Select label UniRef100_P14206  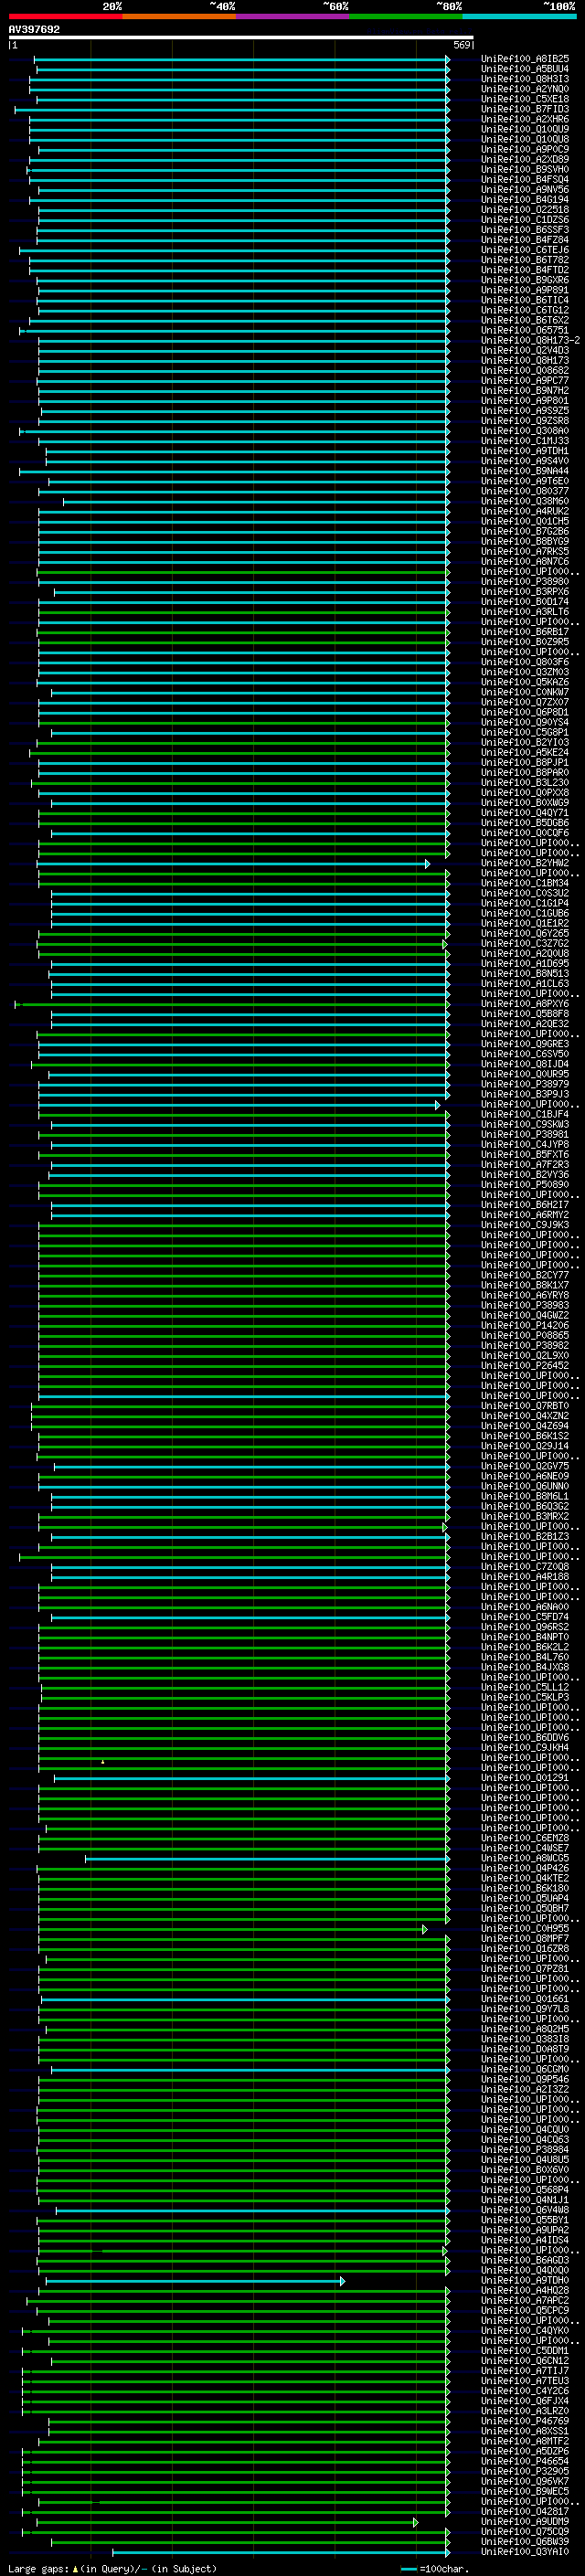pos(525,1325)
